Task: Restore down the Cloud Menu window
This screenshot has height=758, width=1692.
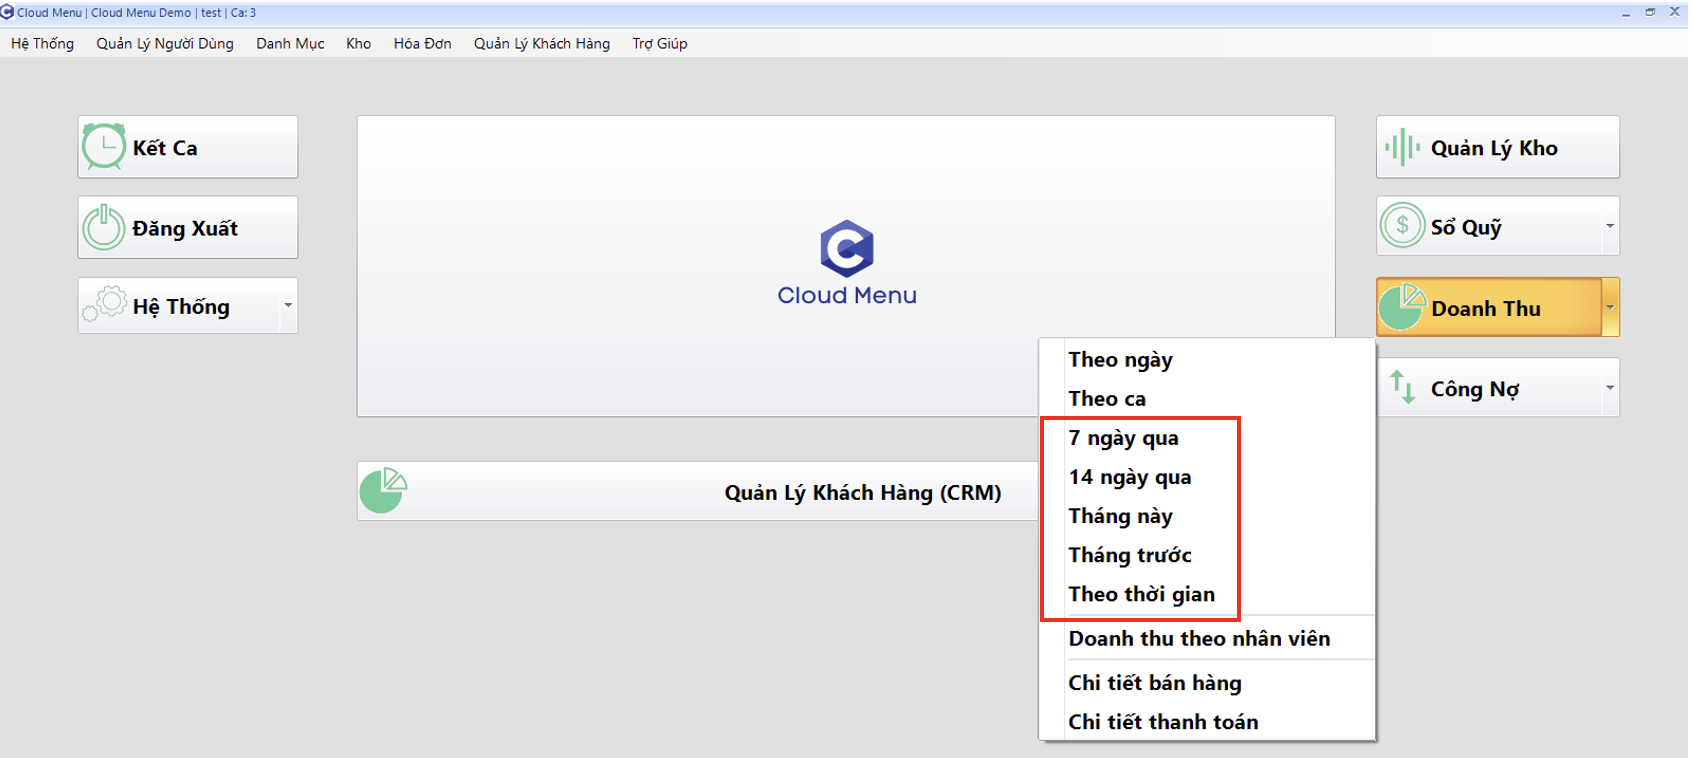Action: tap(1650, 12)
